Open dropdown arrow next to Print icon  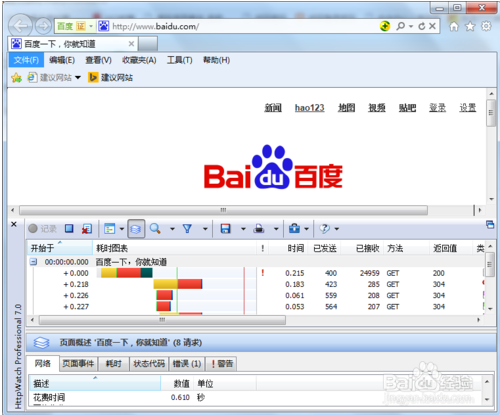(x=276, y=229)
